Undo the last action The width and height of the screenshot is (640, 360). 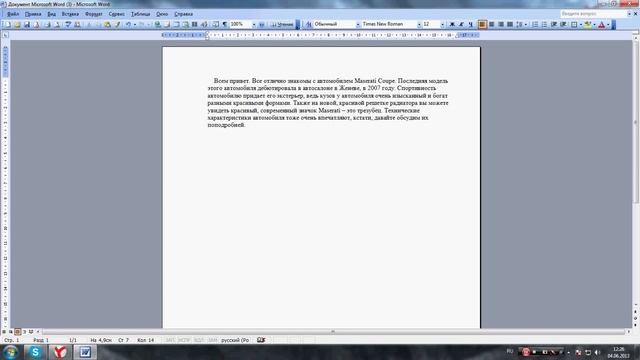tap(128, 24)
